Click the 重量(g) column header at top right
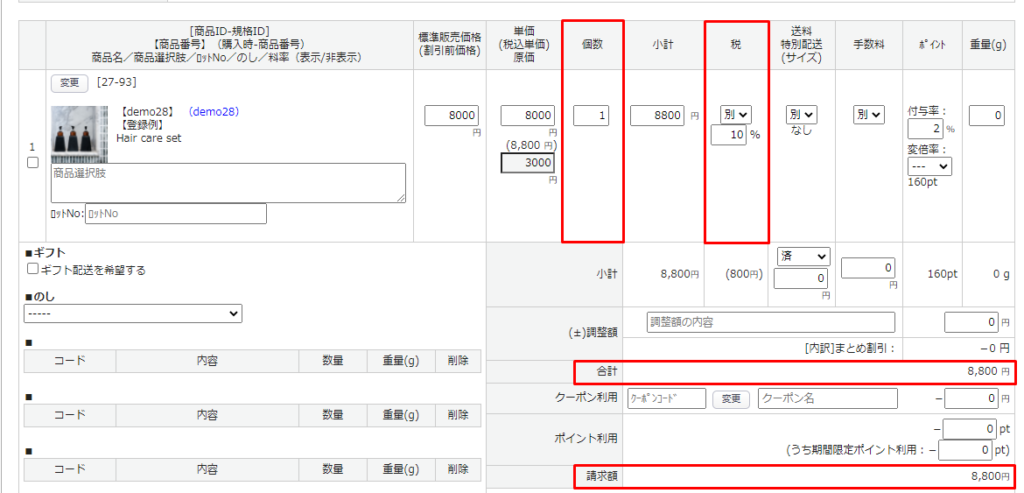Screen dimensions: 1024x493 988,44
